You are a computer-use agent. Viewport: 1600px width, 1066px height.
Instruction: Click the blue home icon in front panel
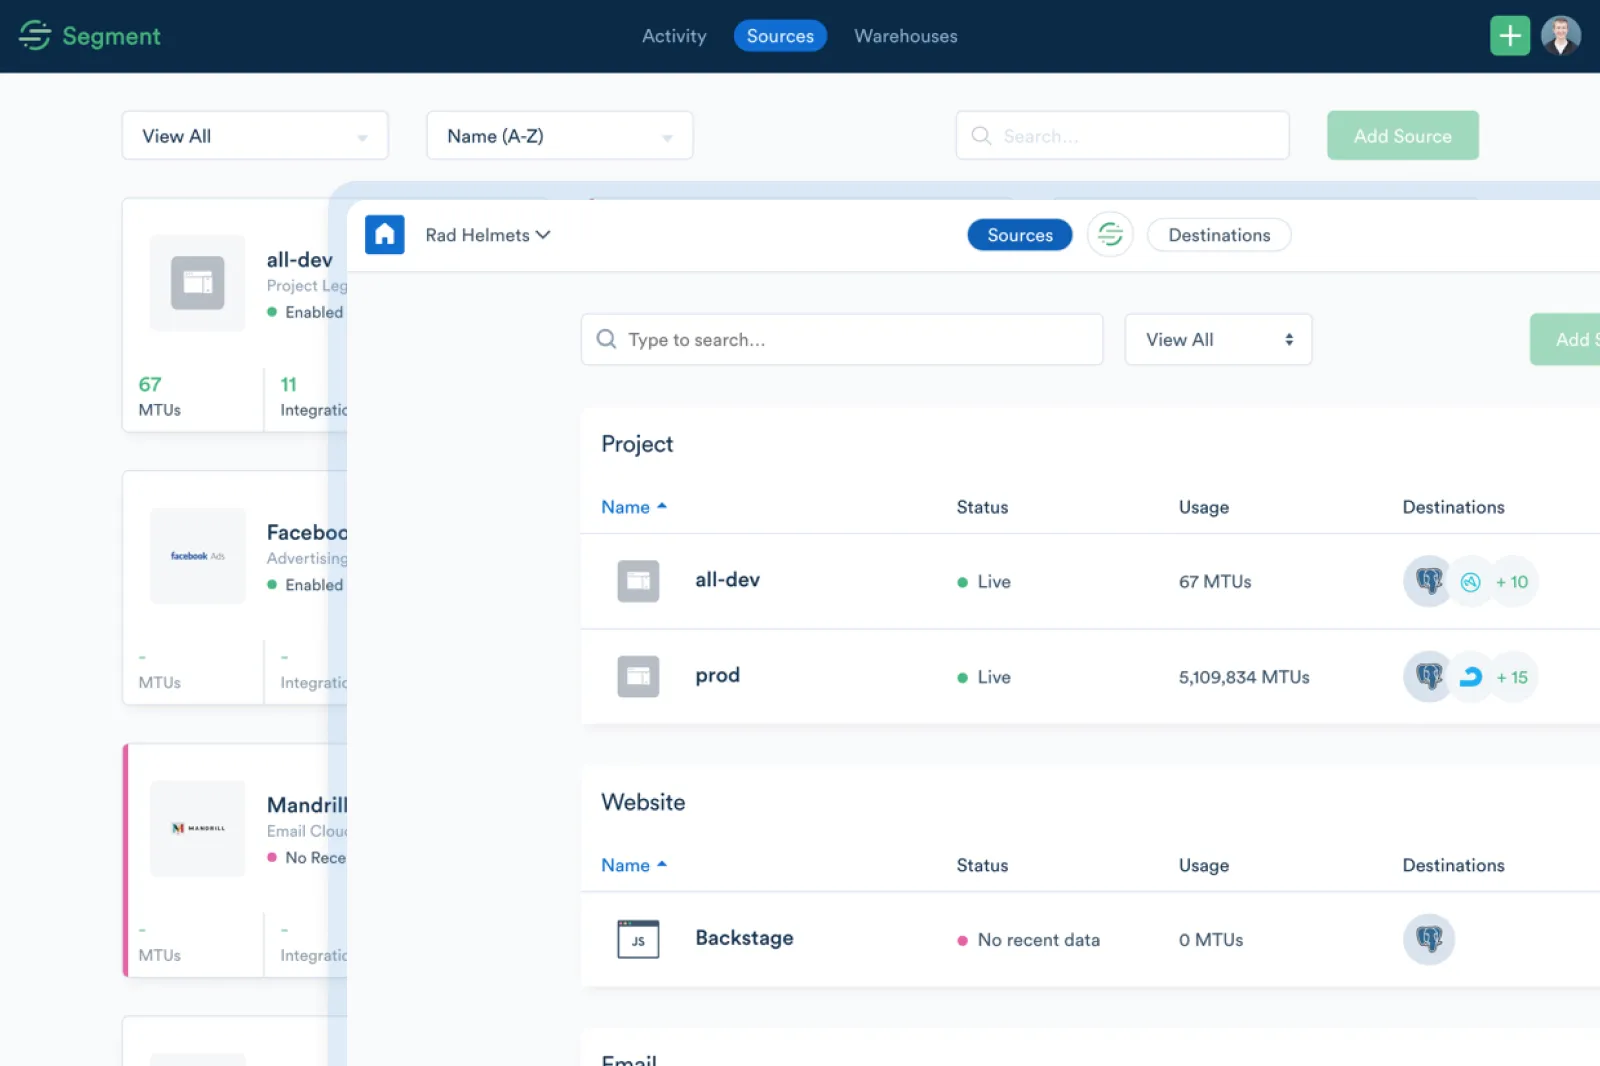pos(385,235)
